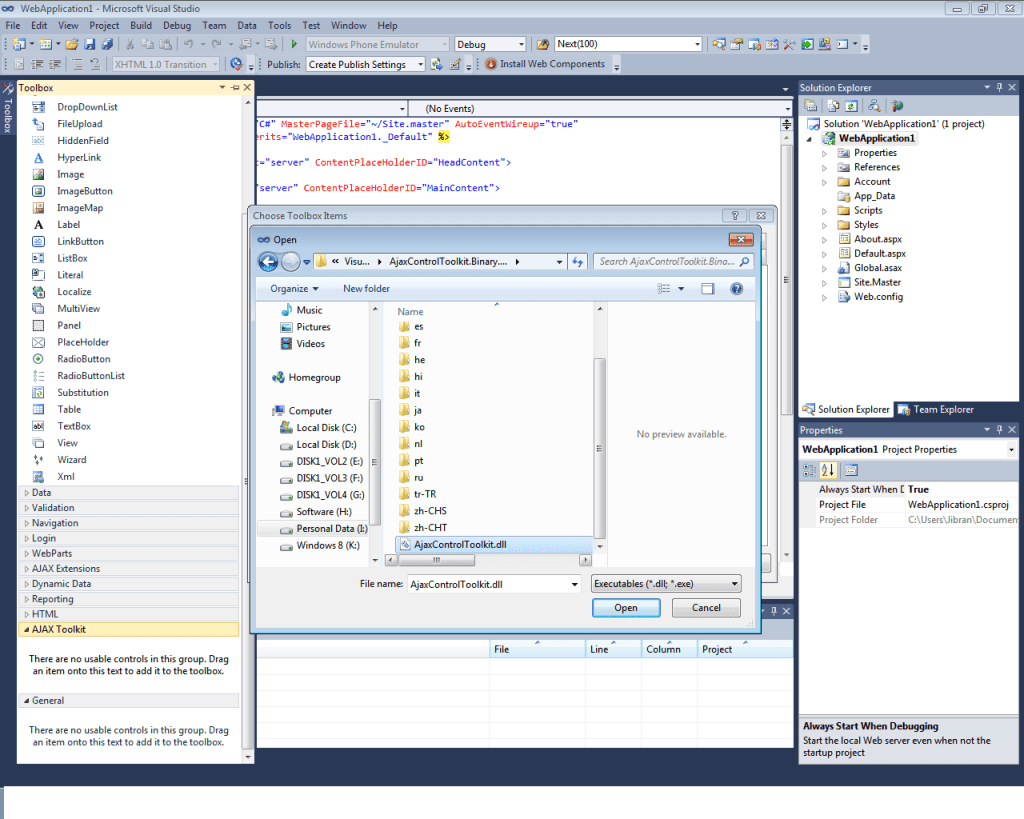The image size is (1024, 819).
Task: Click the File name input field
Action: [x=488, y=584]
